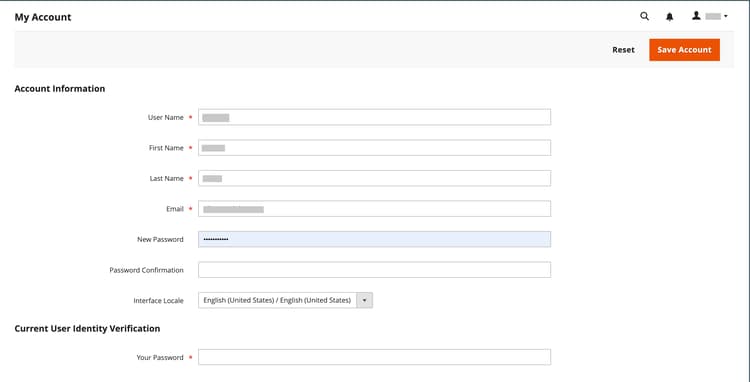
Task: Click into the Last Name field
Action: click(x=375, y=178)
